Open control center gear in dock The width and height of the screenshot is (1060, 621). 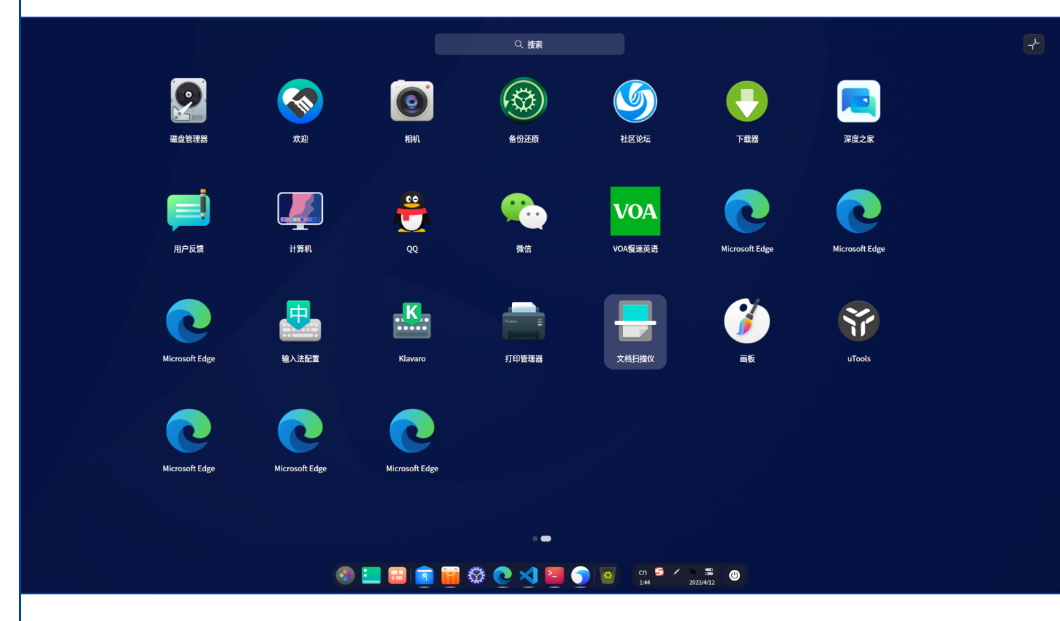(477, 575)
